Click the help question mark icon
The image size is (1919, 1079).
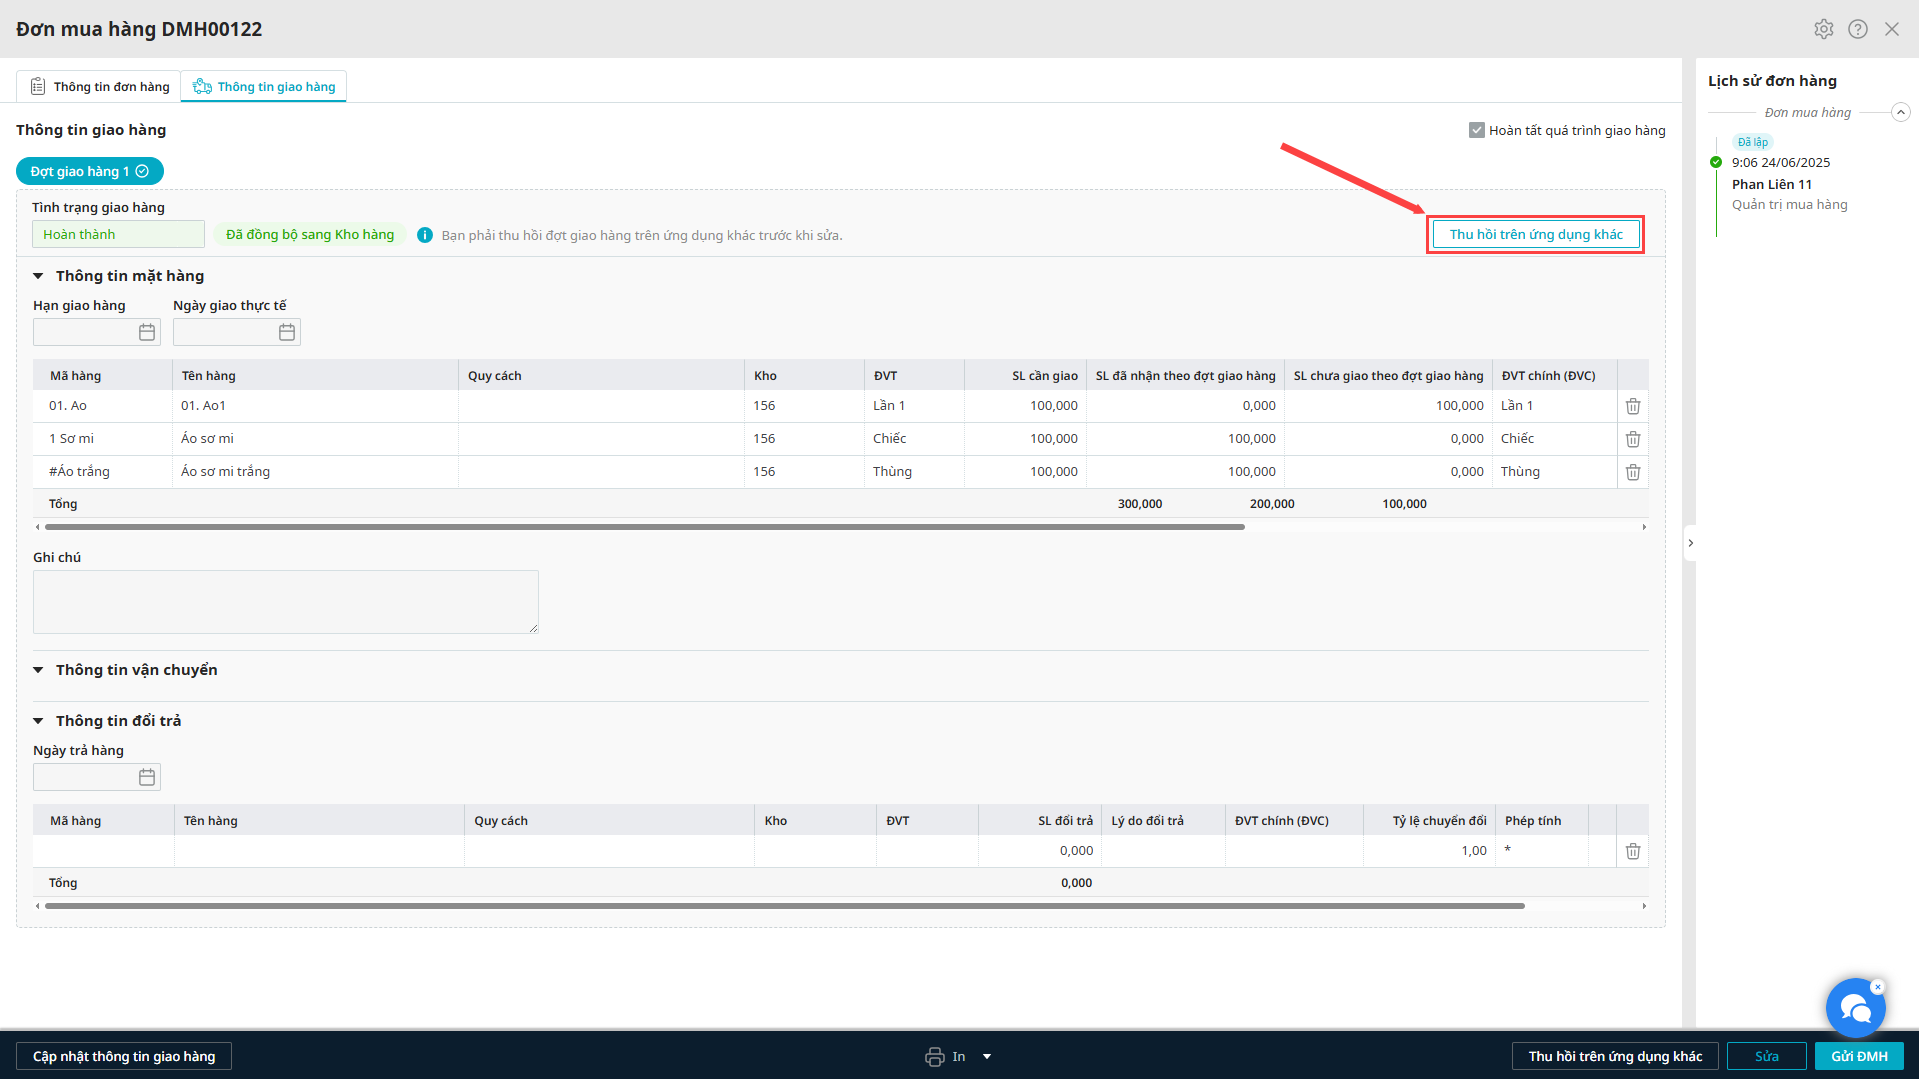(1857, 29)
